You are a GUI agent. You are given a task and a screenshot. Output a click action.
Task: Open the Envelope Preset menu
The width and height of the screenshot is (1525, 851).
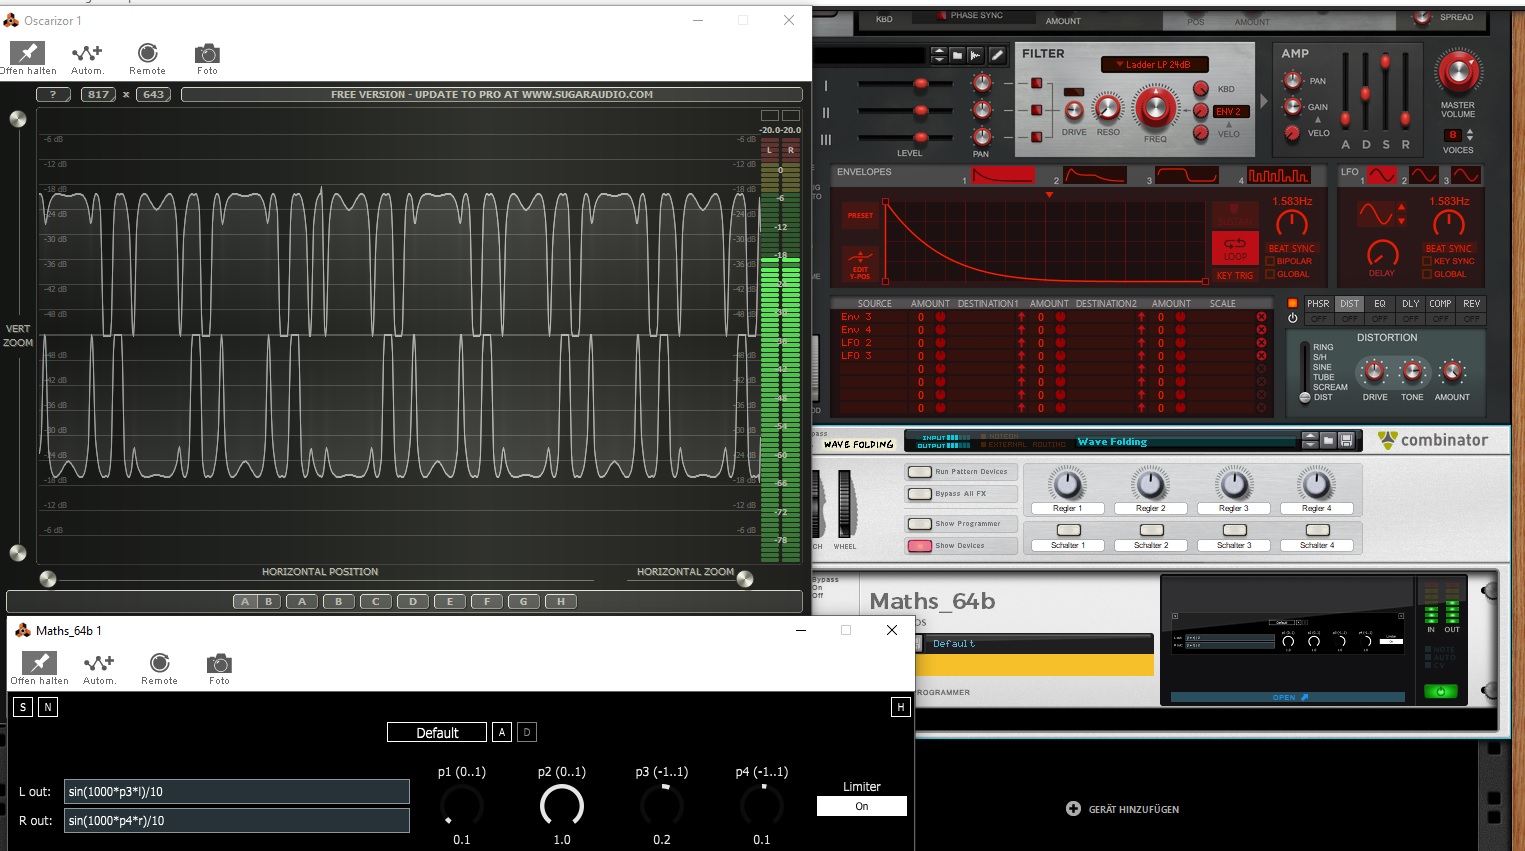[x=860, y=216]
